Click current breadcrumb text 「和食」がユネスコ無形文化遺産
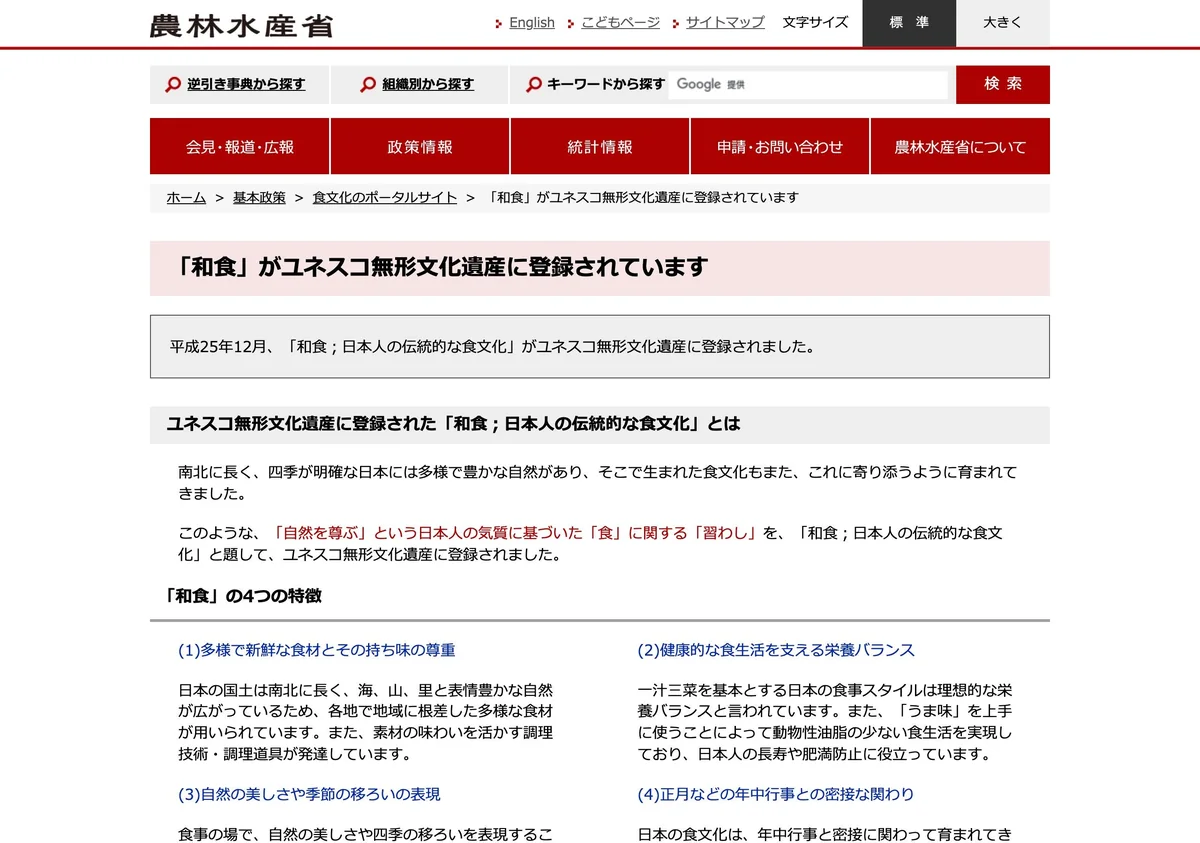Viewport: 1200px width, 843px height. (644, 198)
